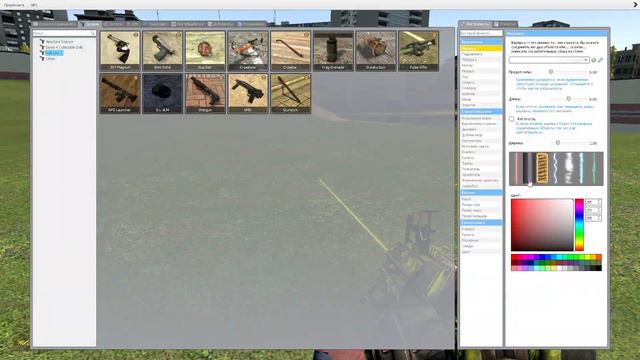Image resolution: width=640 pixels, height=360 pixels.
Task: Open the rope preset dropdown
Action: 549,60
